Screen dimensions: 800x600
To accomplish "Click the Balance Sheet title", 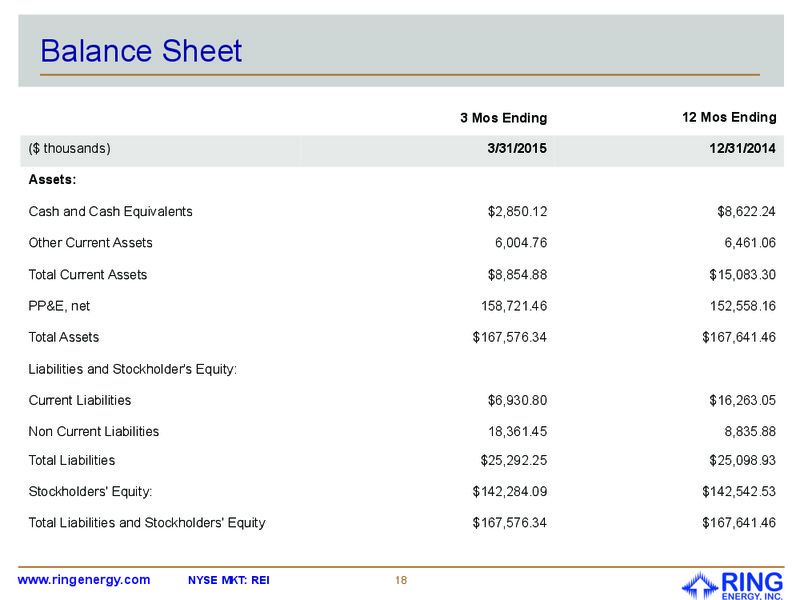I will coord(141,51).
